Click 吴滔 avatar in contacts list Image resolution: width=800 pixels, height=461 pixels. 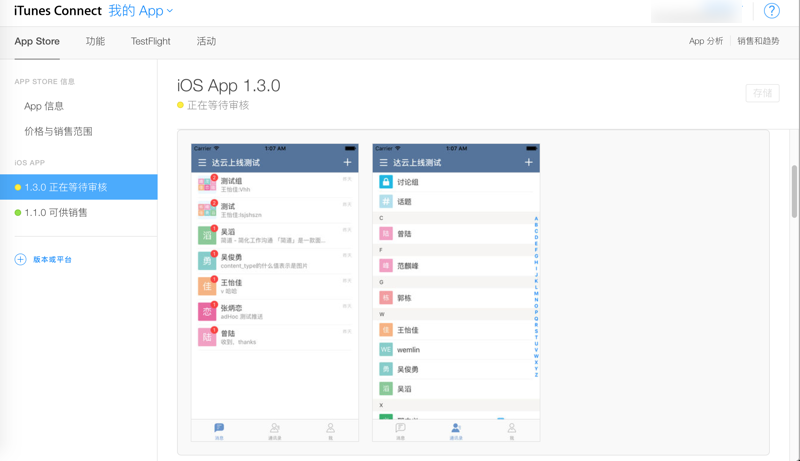click(386, 389)
